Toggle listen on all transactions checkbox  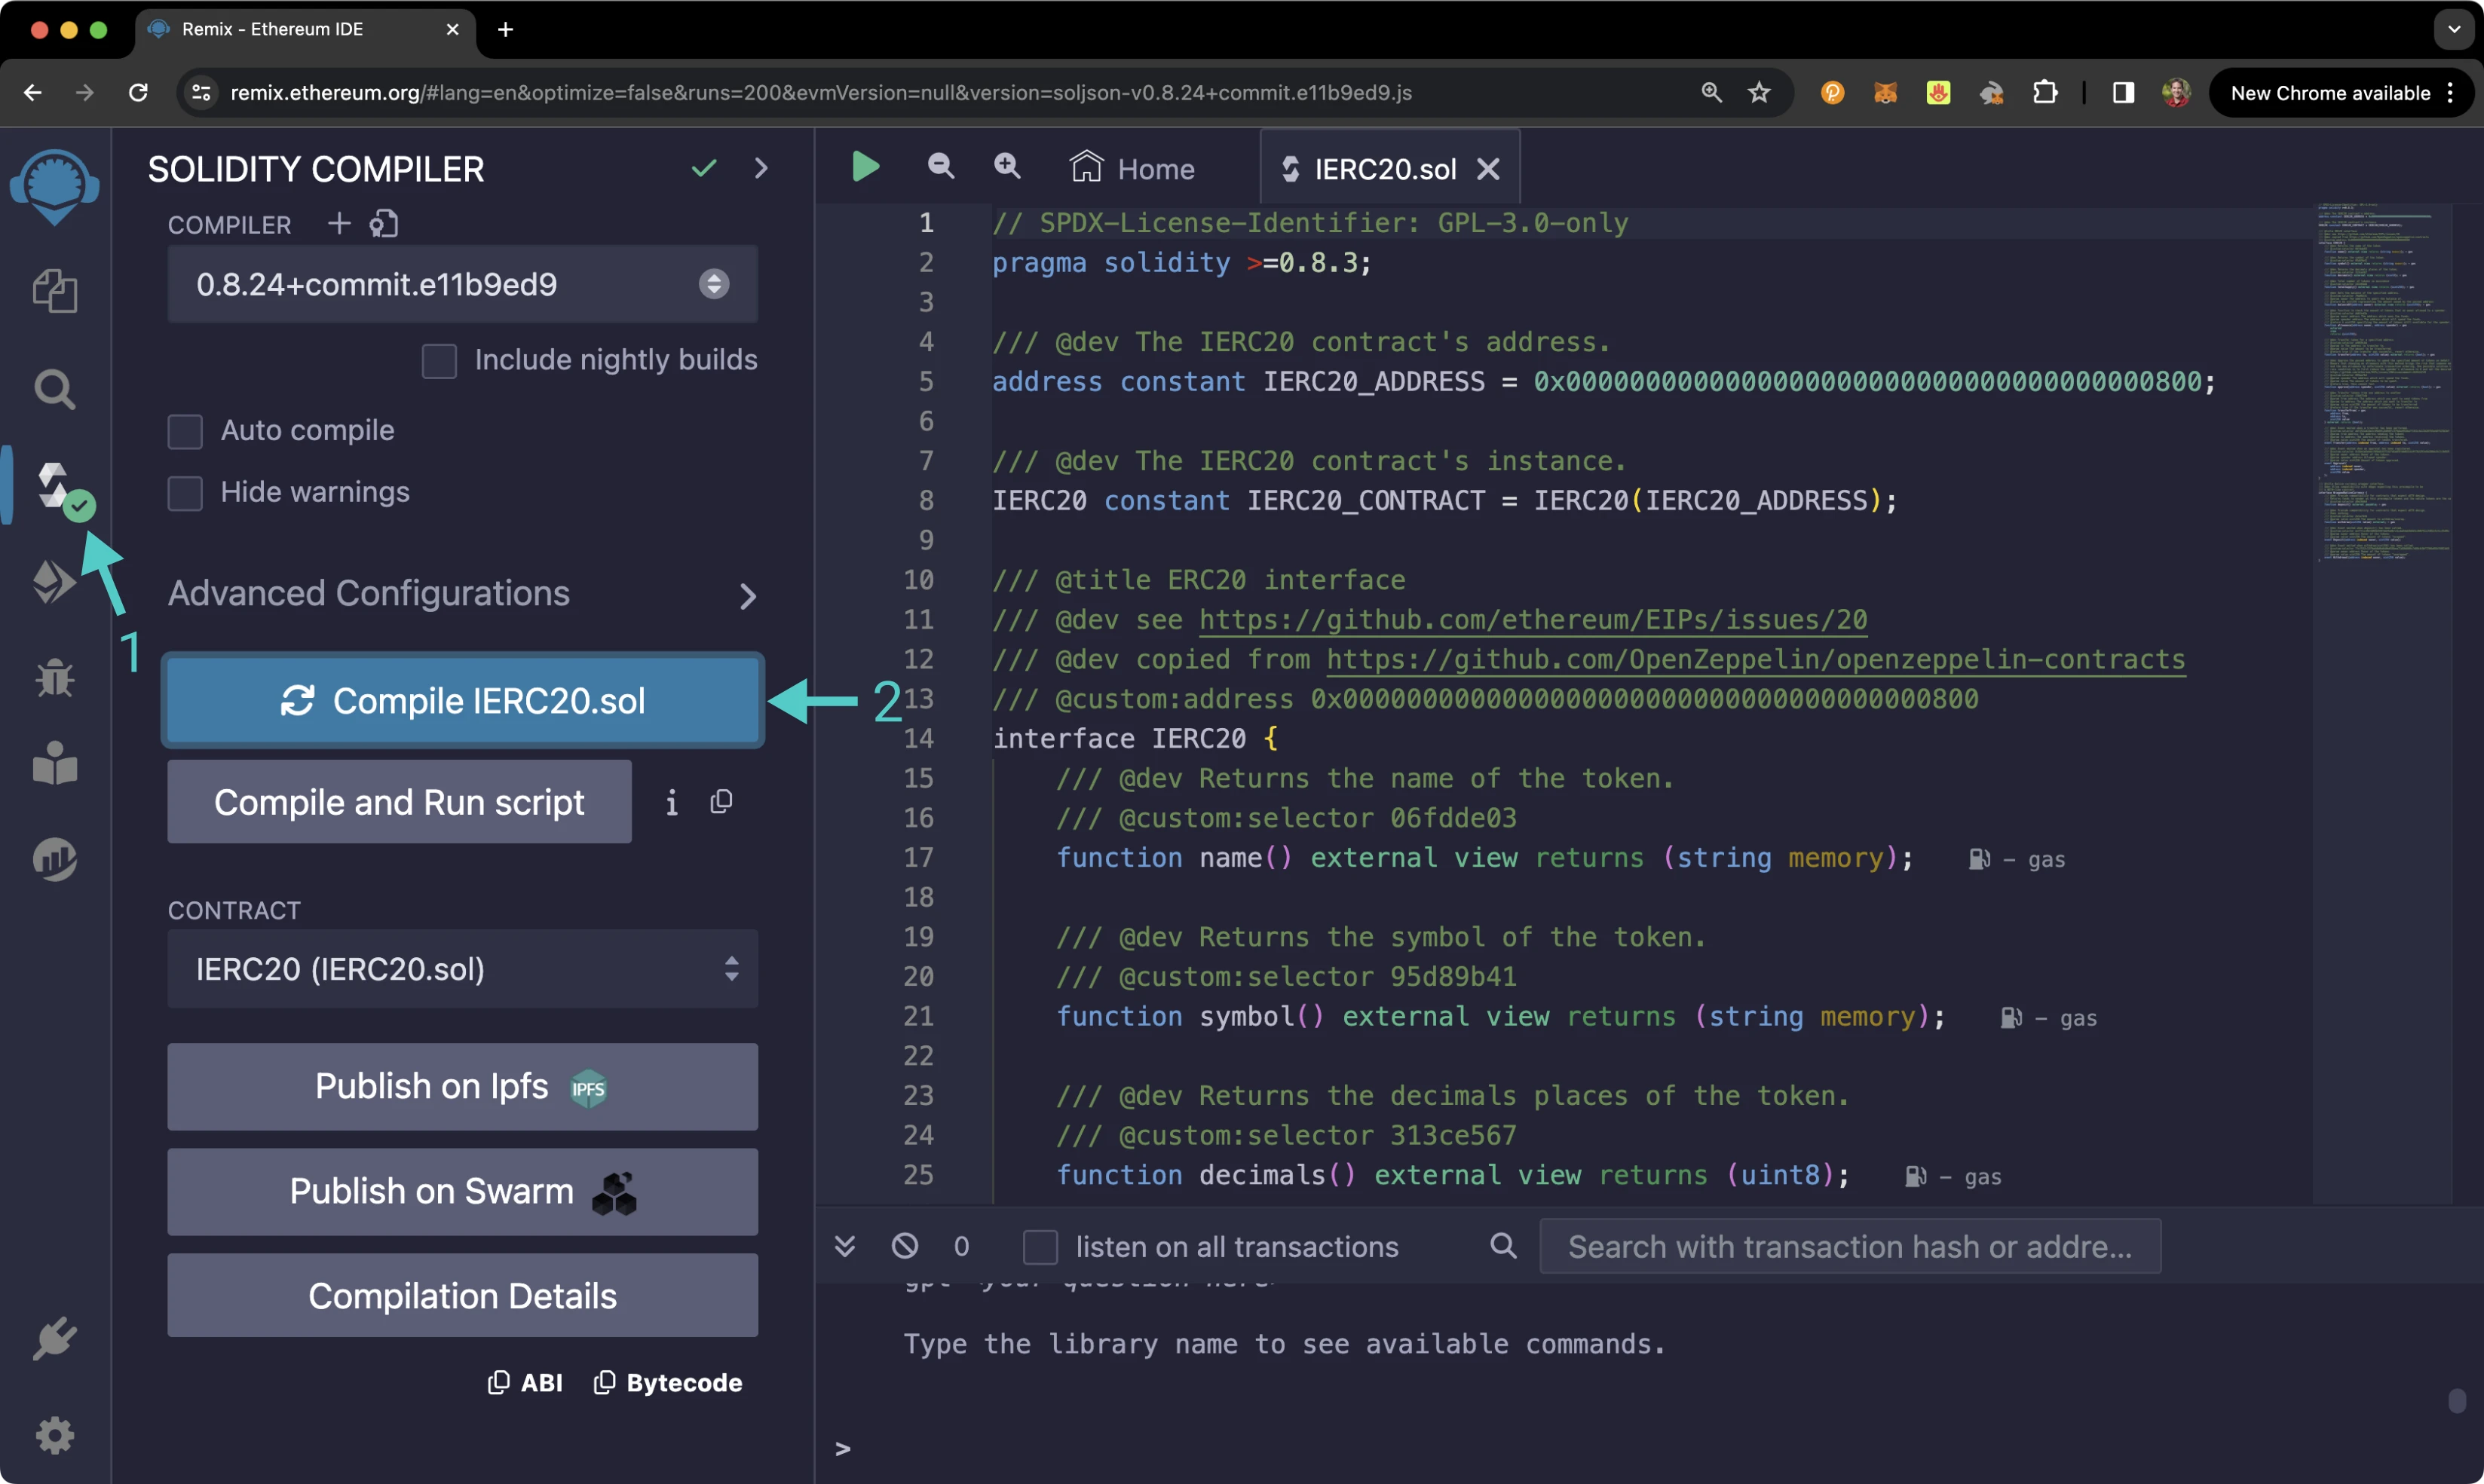coord(1040,1247)
